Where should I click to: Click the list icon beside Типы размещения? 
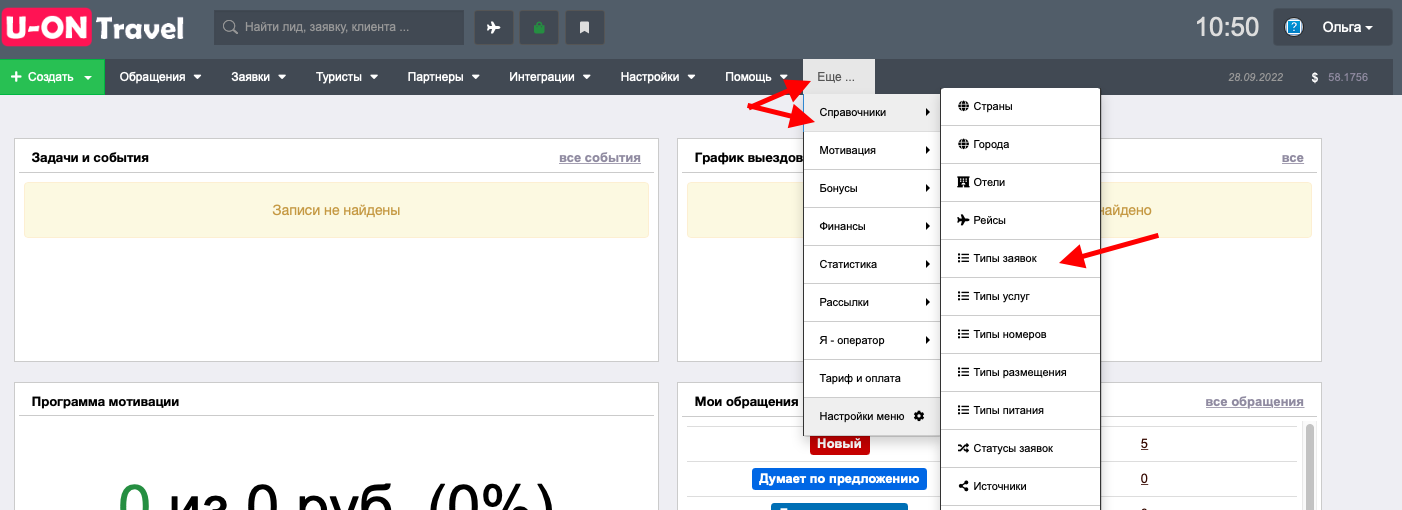(x=963, y=372)
